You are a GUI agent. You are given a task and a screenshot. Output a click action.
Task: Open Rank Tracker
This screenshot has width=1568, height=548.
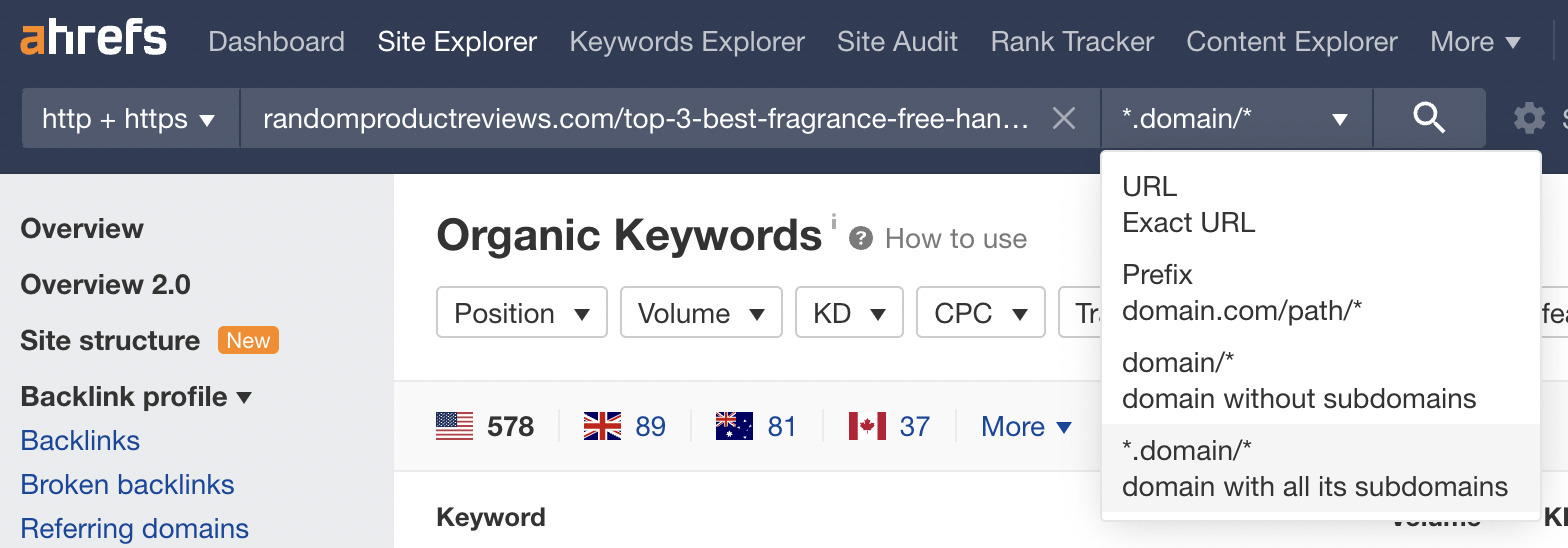pyautogui.click(x=1072, y=42)
